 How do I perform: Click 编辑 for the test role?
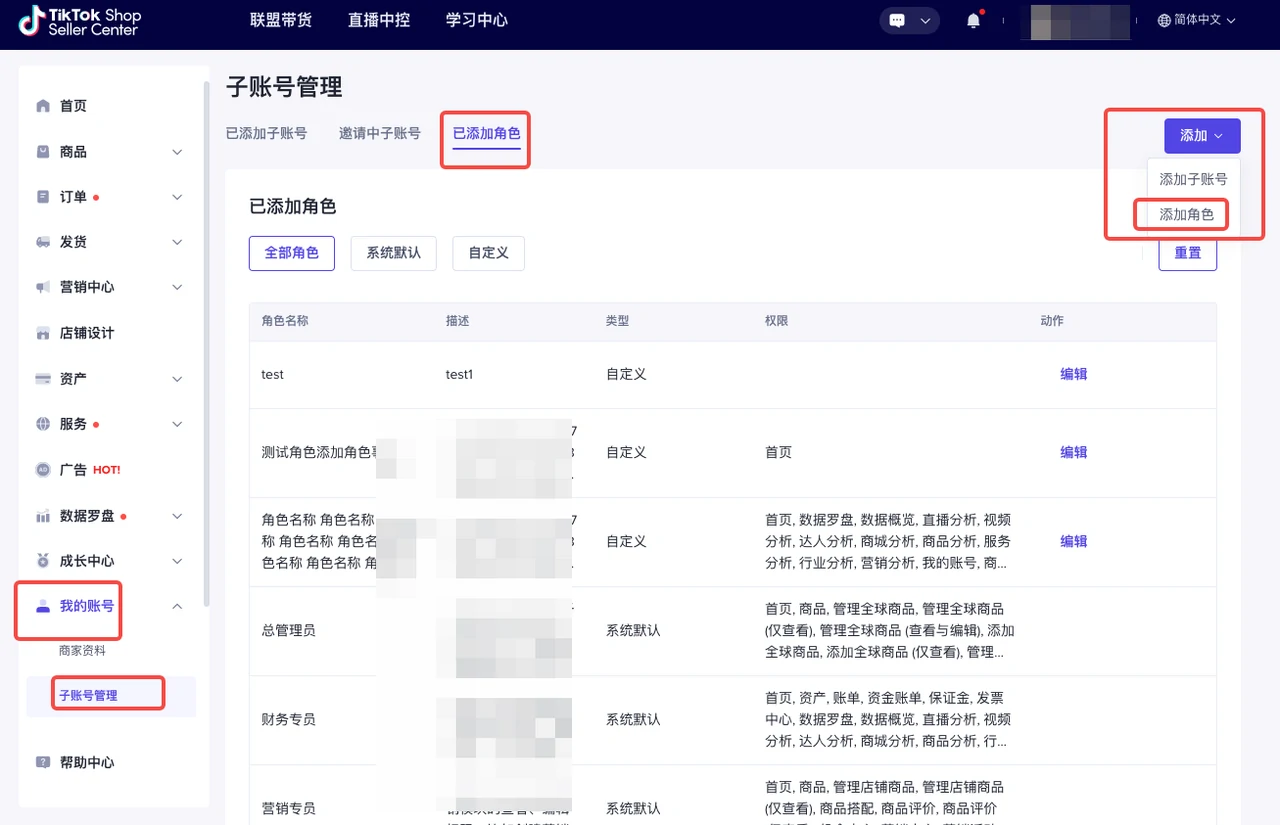point(1073,374)
